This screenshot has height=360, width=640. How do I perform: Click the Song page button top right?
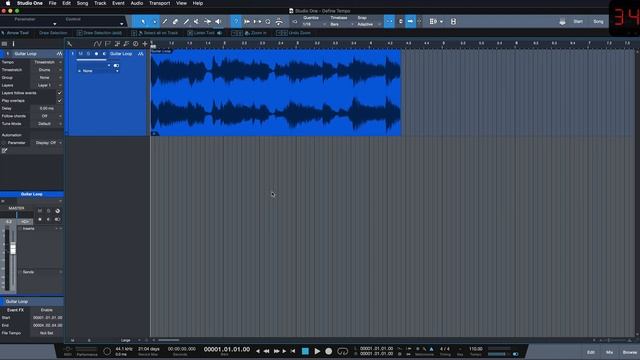[598, 22]
